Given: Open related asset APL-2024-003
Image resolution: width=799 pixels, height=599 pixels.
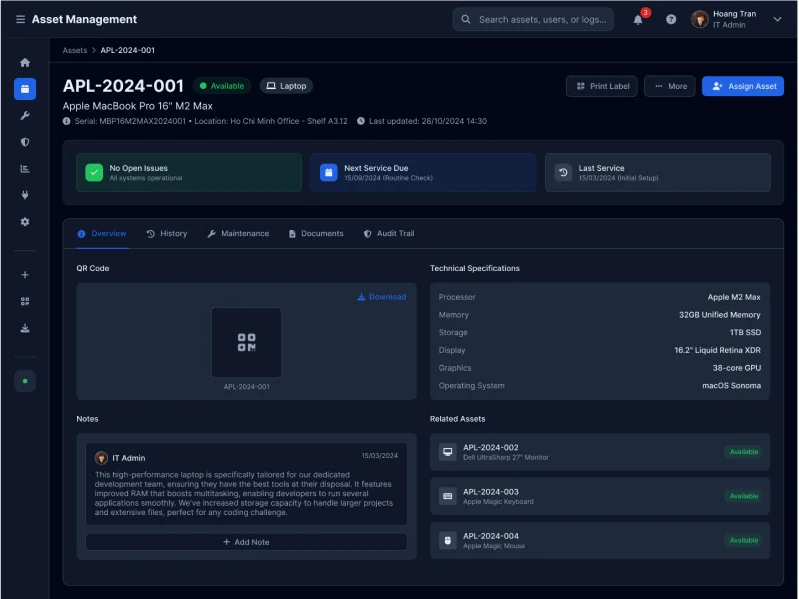Looking at the screenshot, I should pos(600,496).
